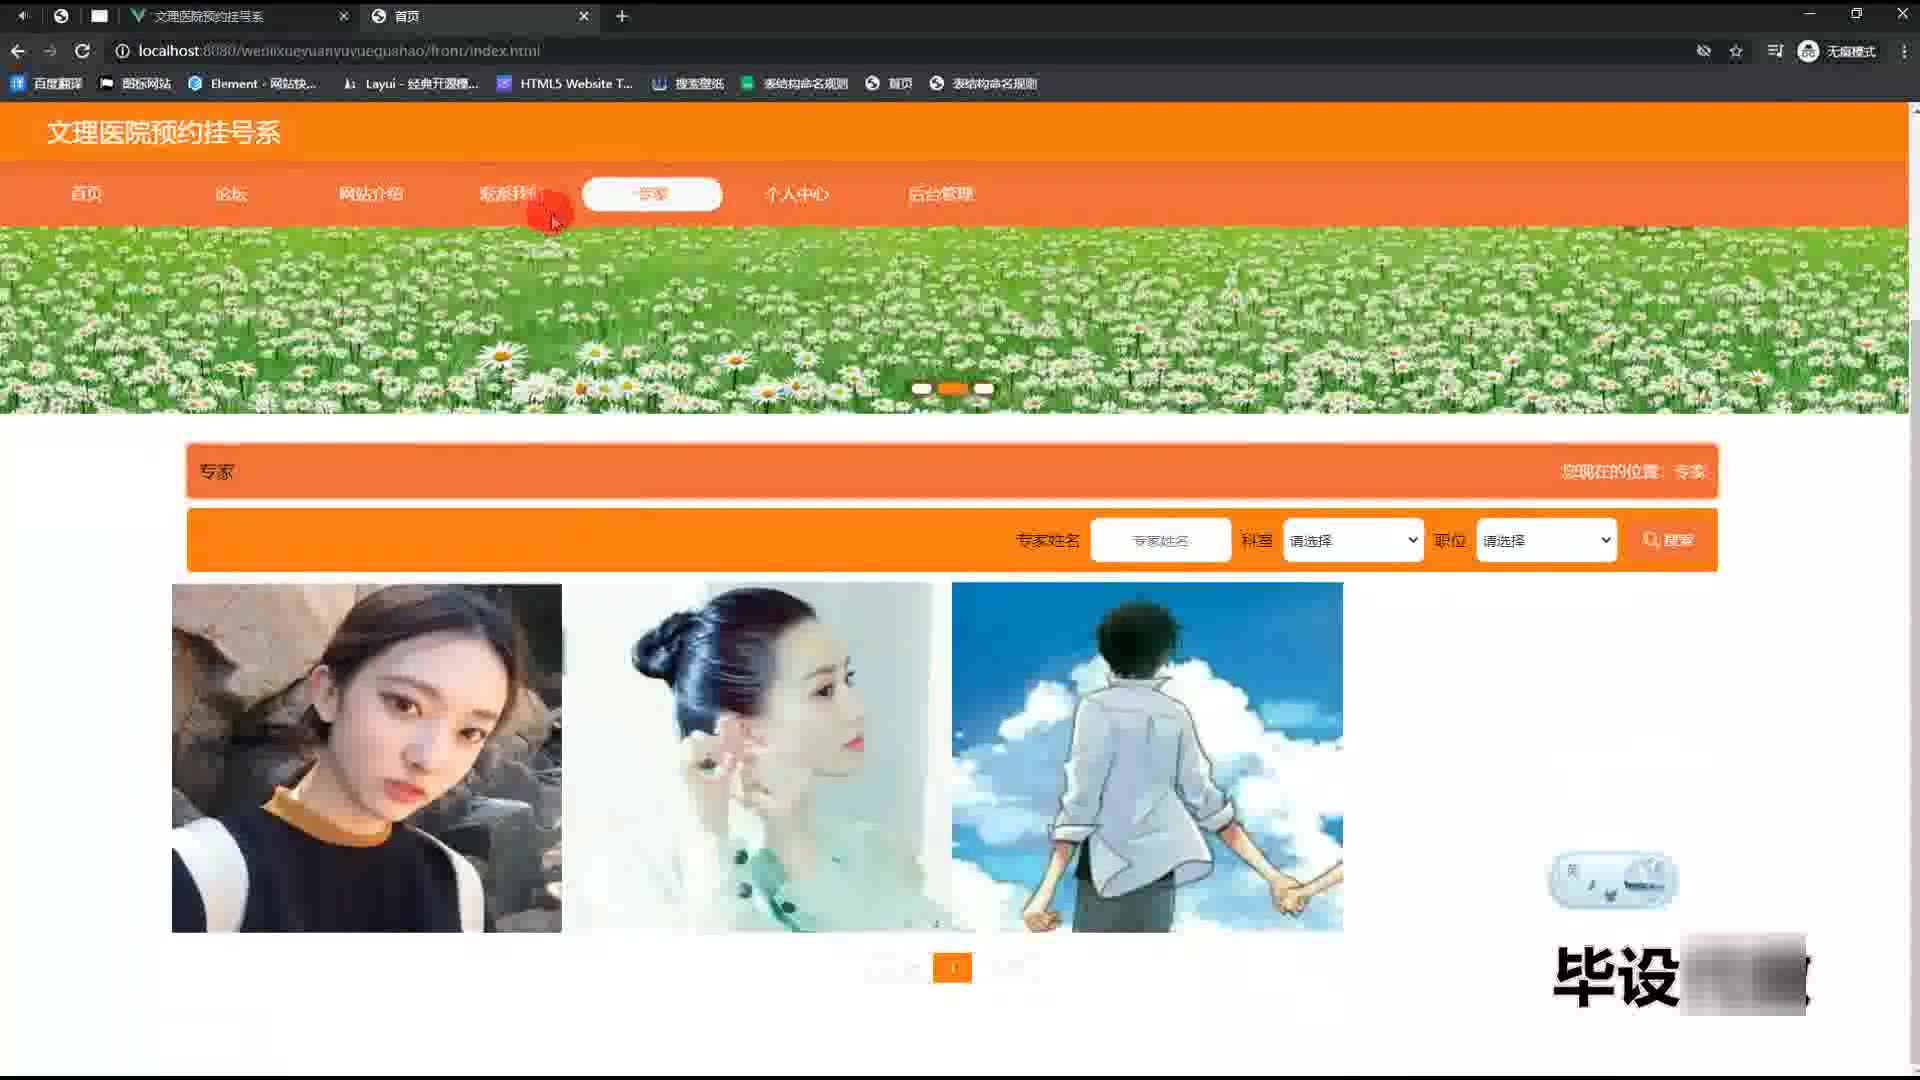Open the incognito profile icon
The height and width of the screenshot is (1080, 1920).
(x=1808, y=51)
